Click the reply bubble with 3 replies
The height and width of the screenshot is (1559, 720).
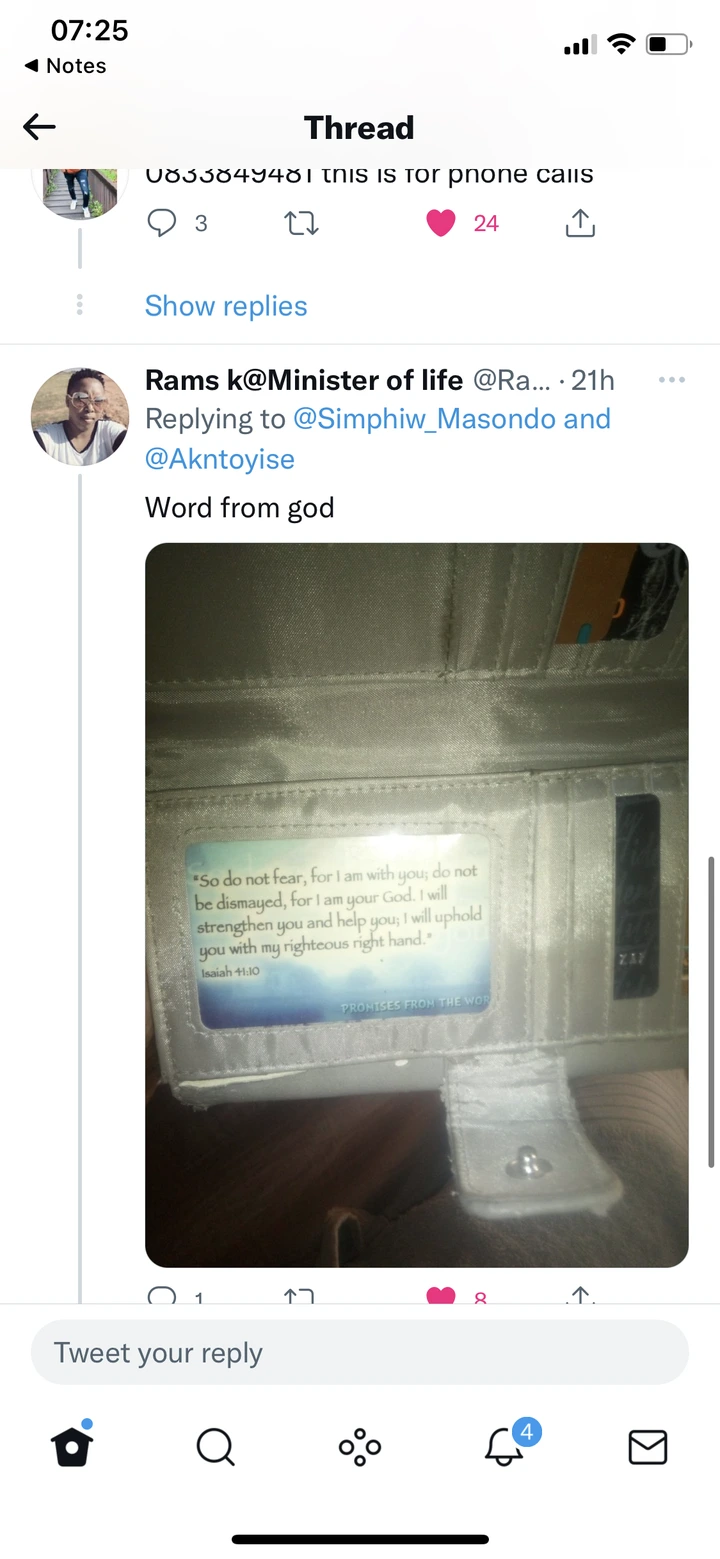[x=177, y=223]
